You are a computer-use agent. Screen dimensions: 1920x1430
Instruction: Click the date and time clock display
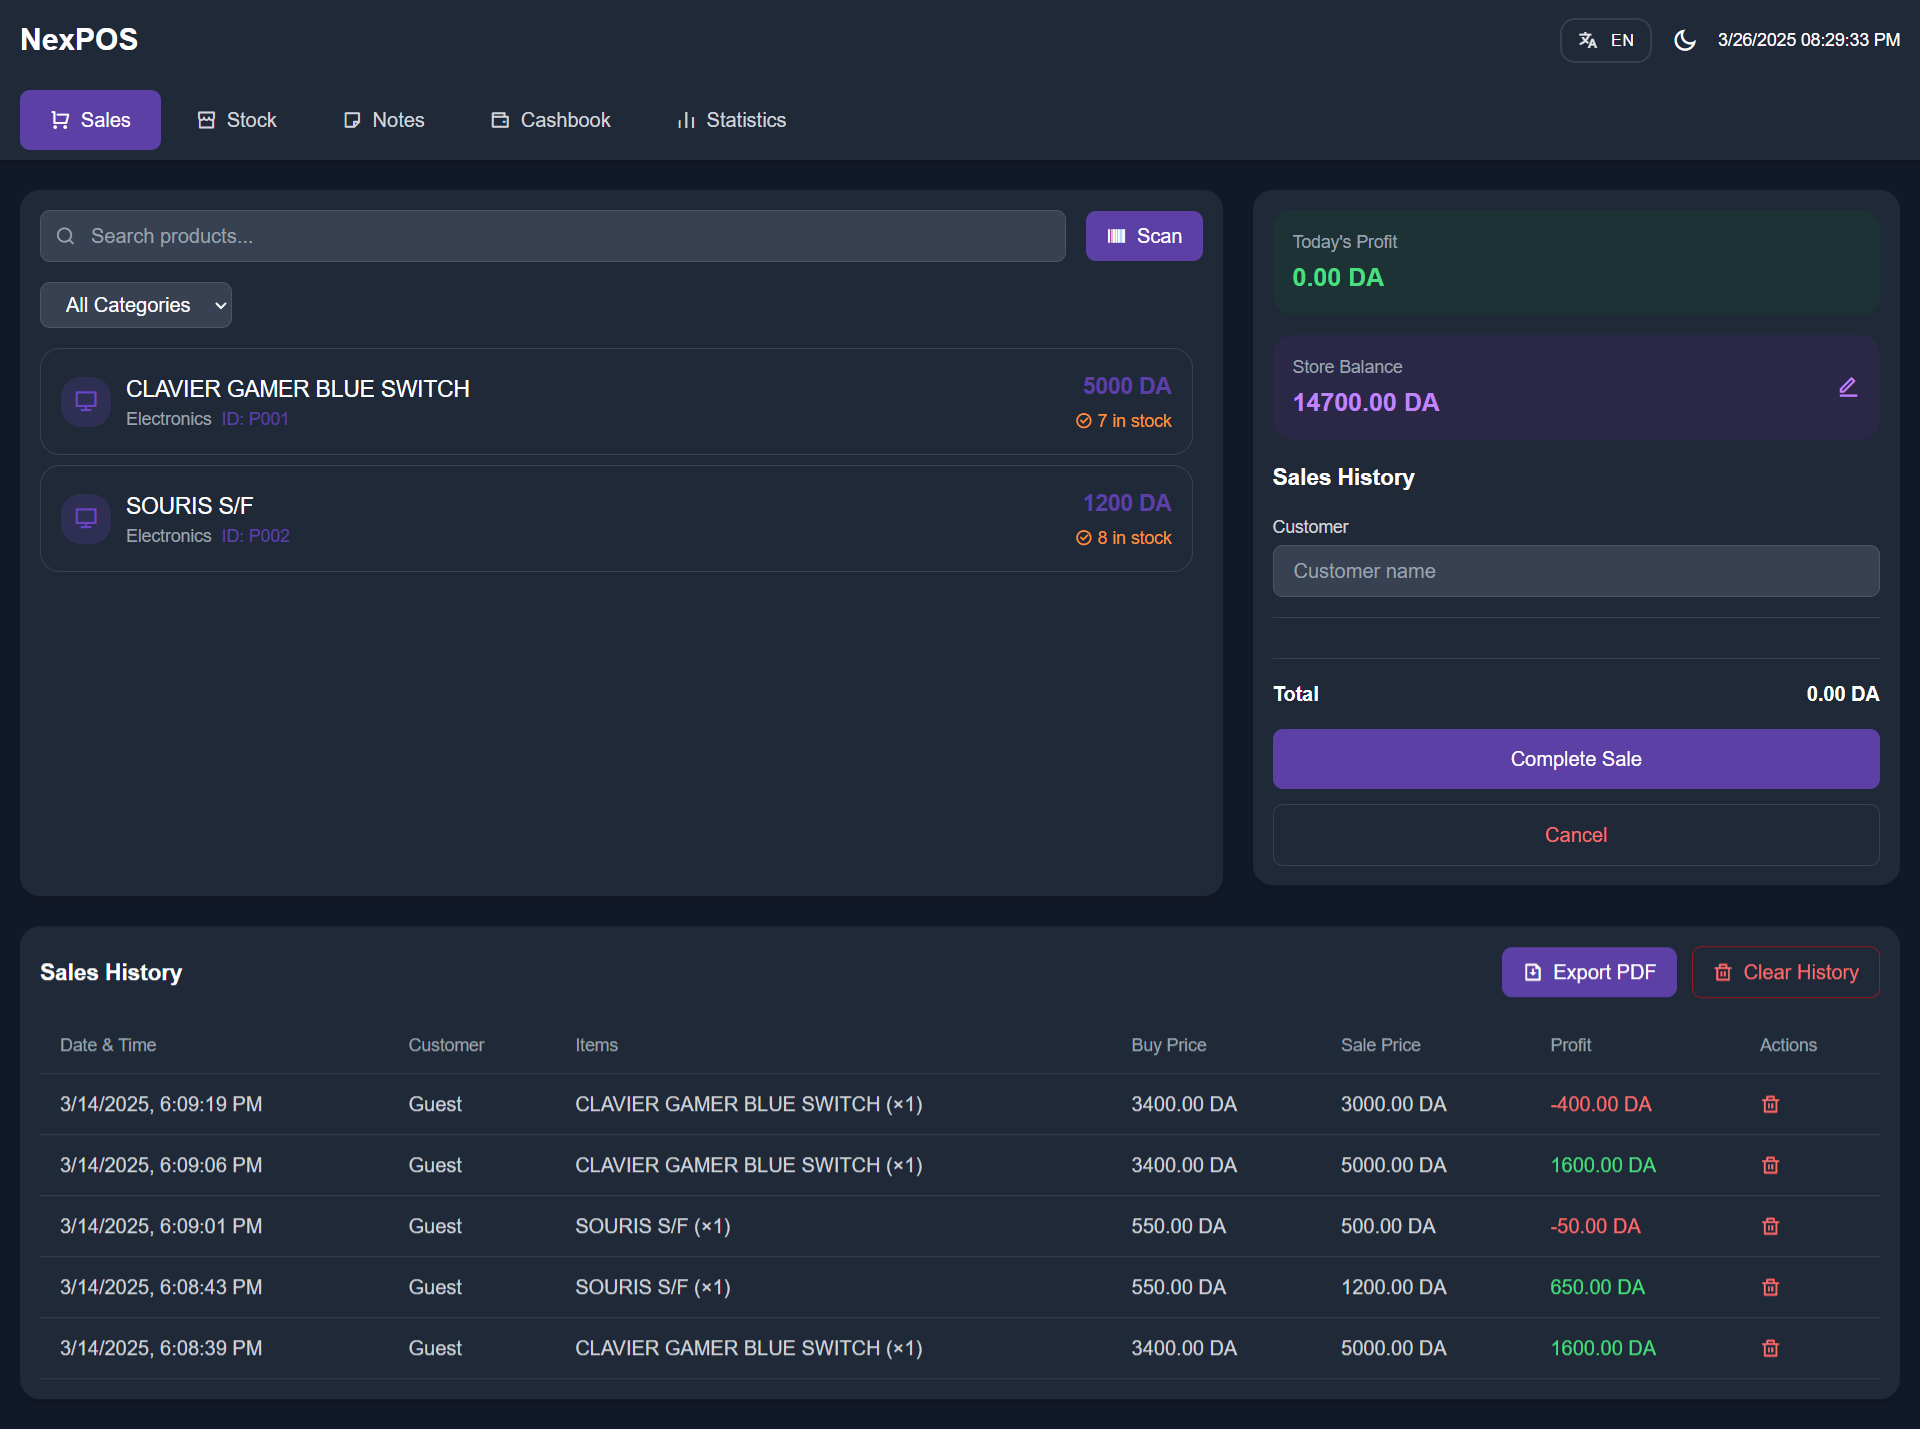point(1808,40)
